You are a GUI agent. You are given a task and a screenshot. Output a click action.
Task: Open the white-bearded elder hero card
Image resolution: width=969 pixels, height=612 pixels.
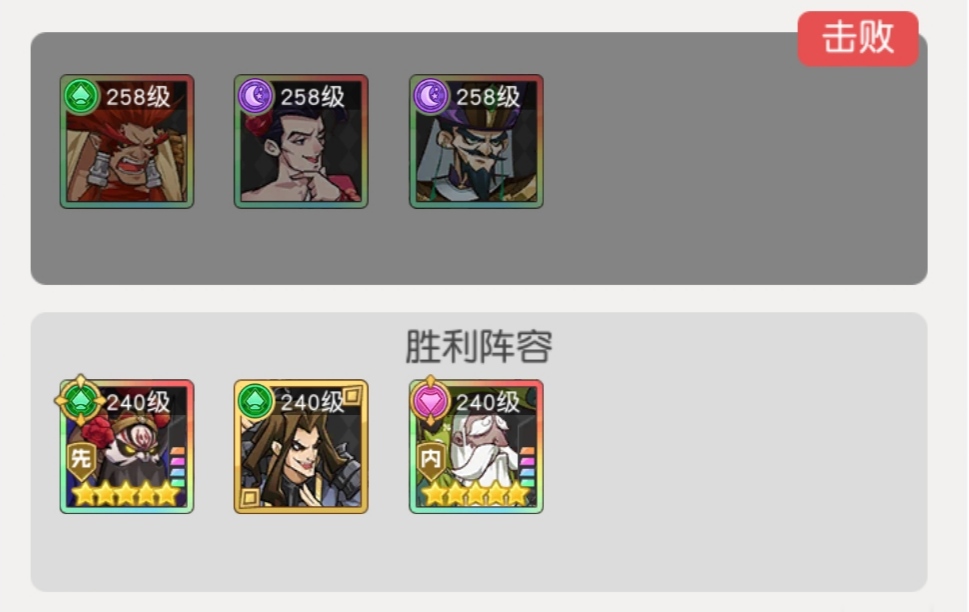(x=476, y=446)
